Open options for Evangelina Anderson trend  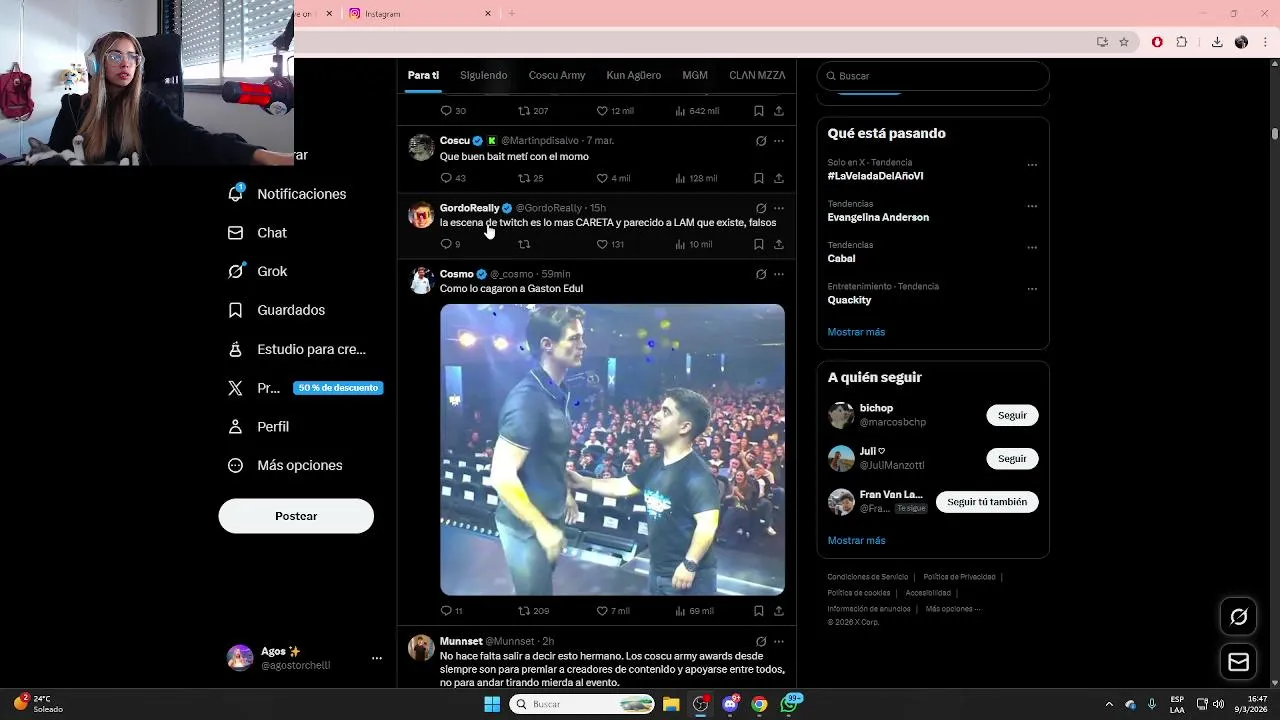pos(1032,206)
